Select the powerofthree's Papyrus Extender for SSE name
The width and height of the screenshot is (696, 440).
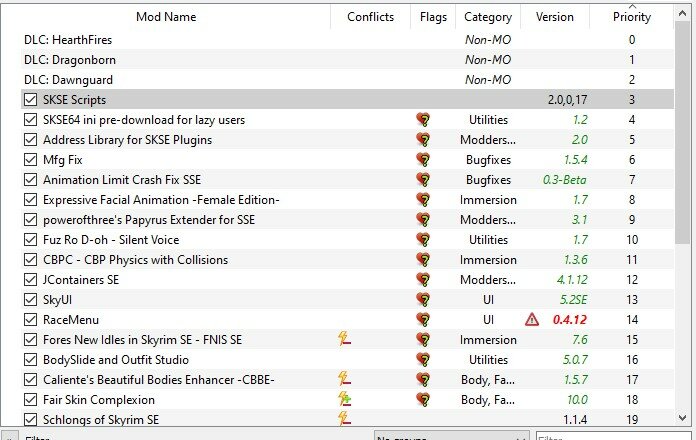(x=149, y=220)
